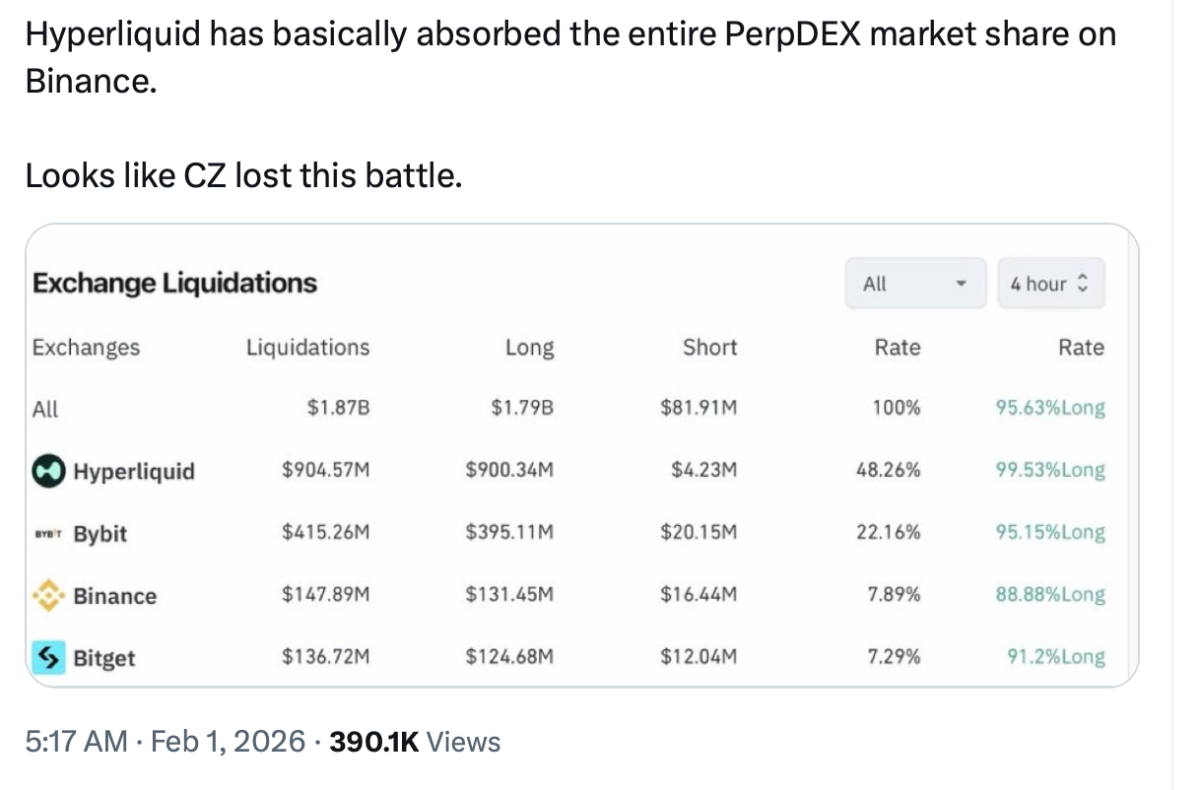The width and height of the screenshot is (1200, 790).
Task: Sort by the Long column header
Action: (x=529, y=348)
